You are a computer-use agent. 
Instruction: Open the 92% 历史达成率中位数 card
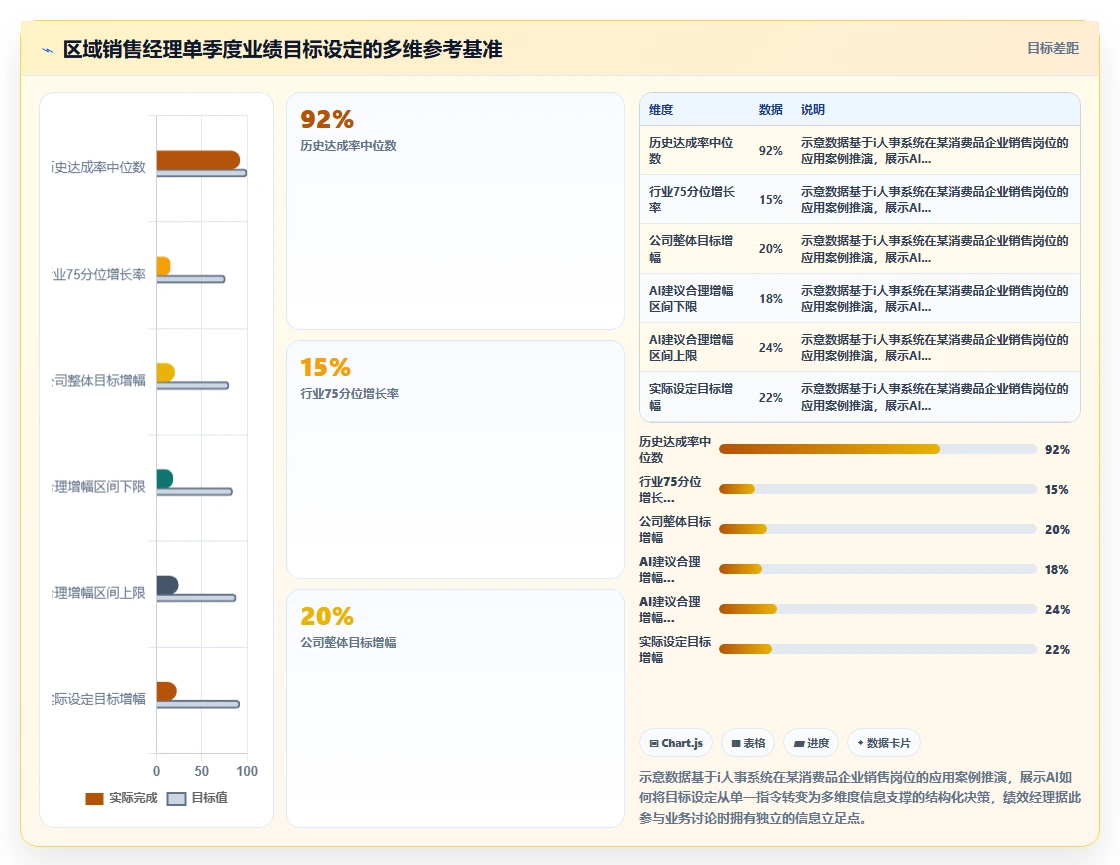point(456,211)
